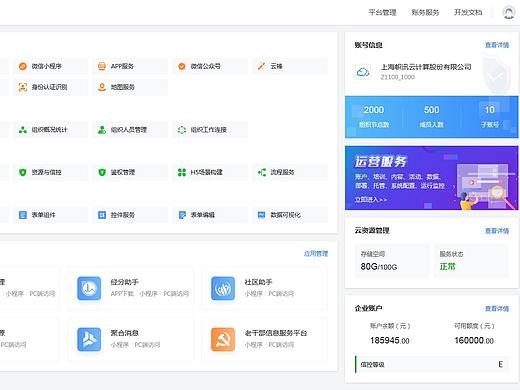Open the 云梯 wand icon
Screen dimensions: 520x390
(262, 66)
